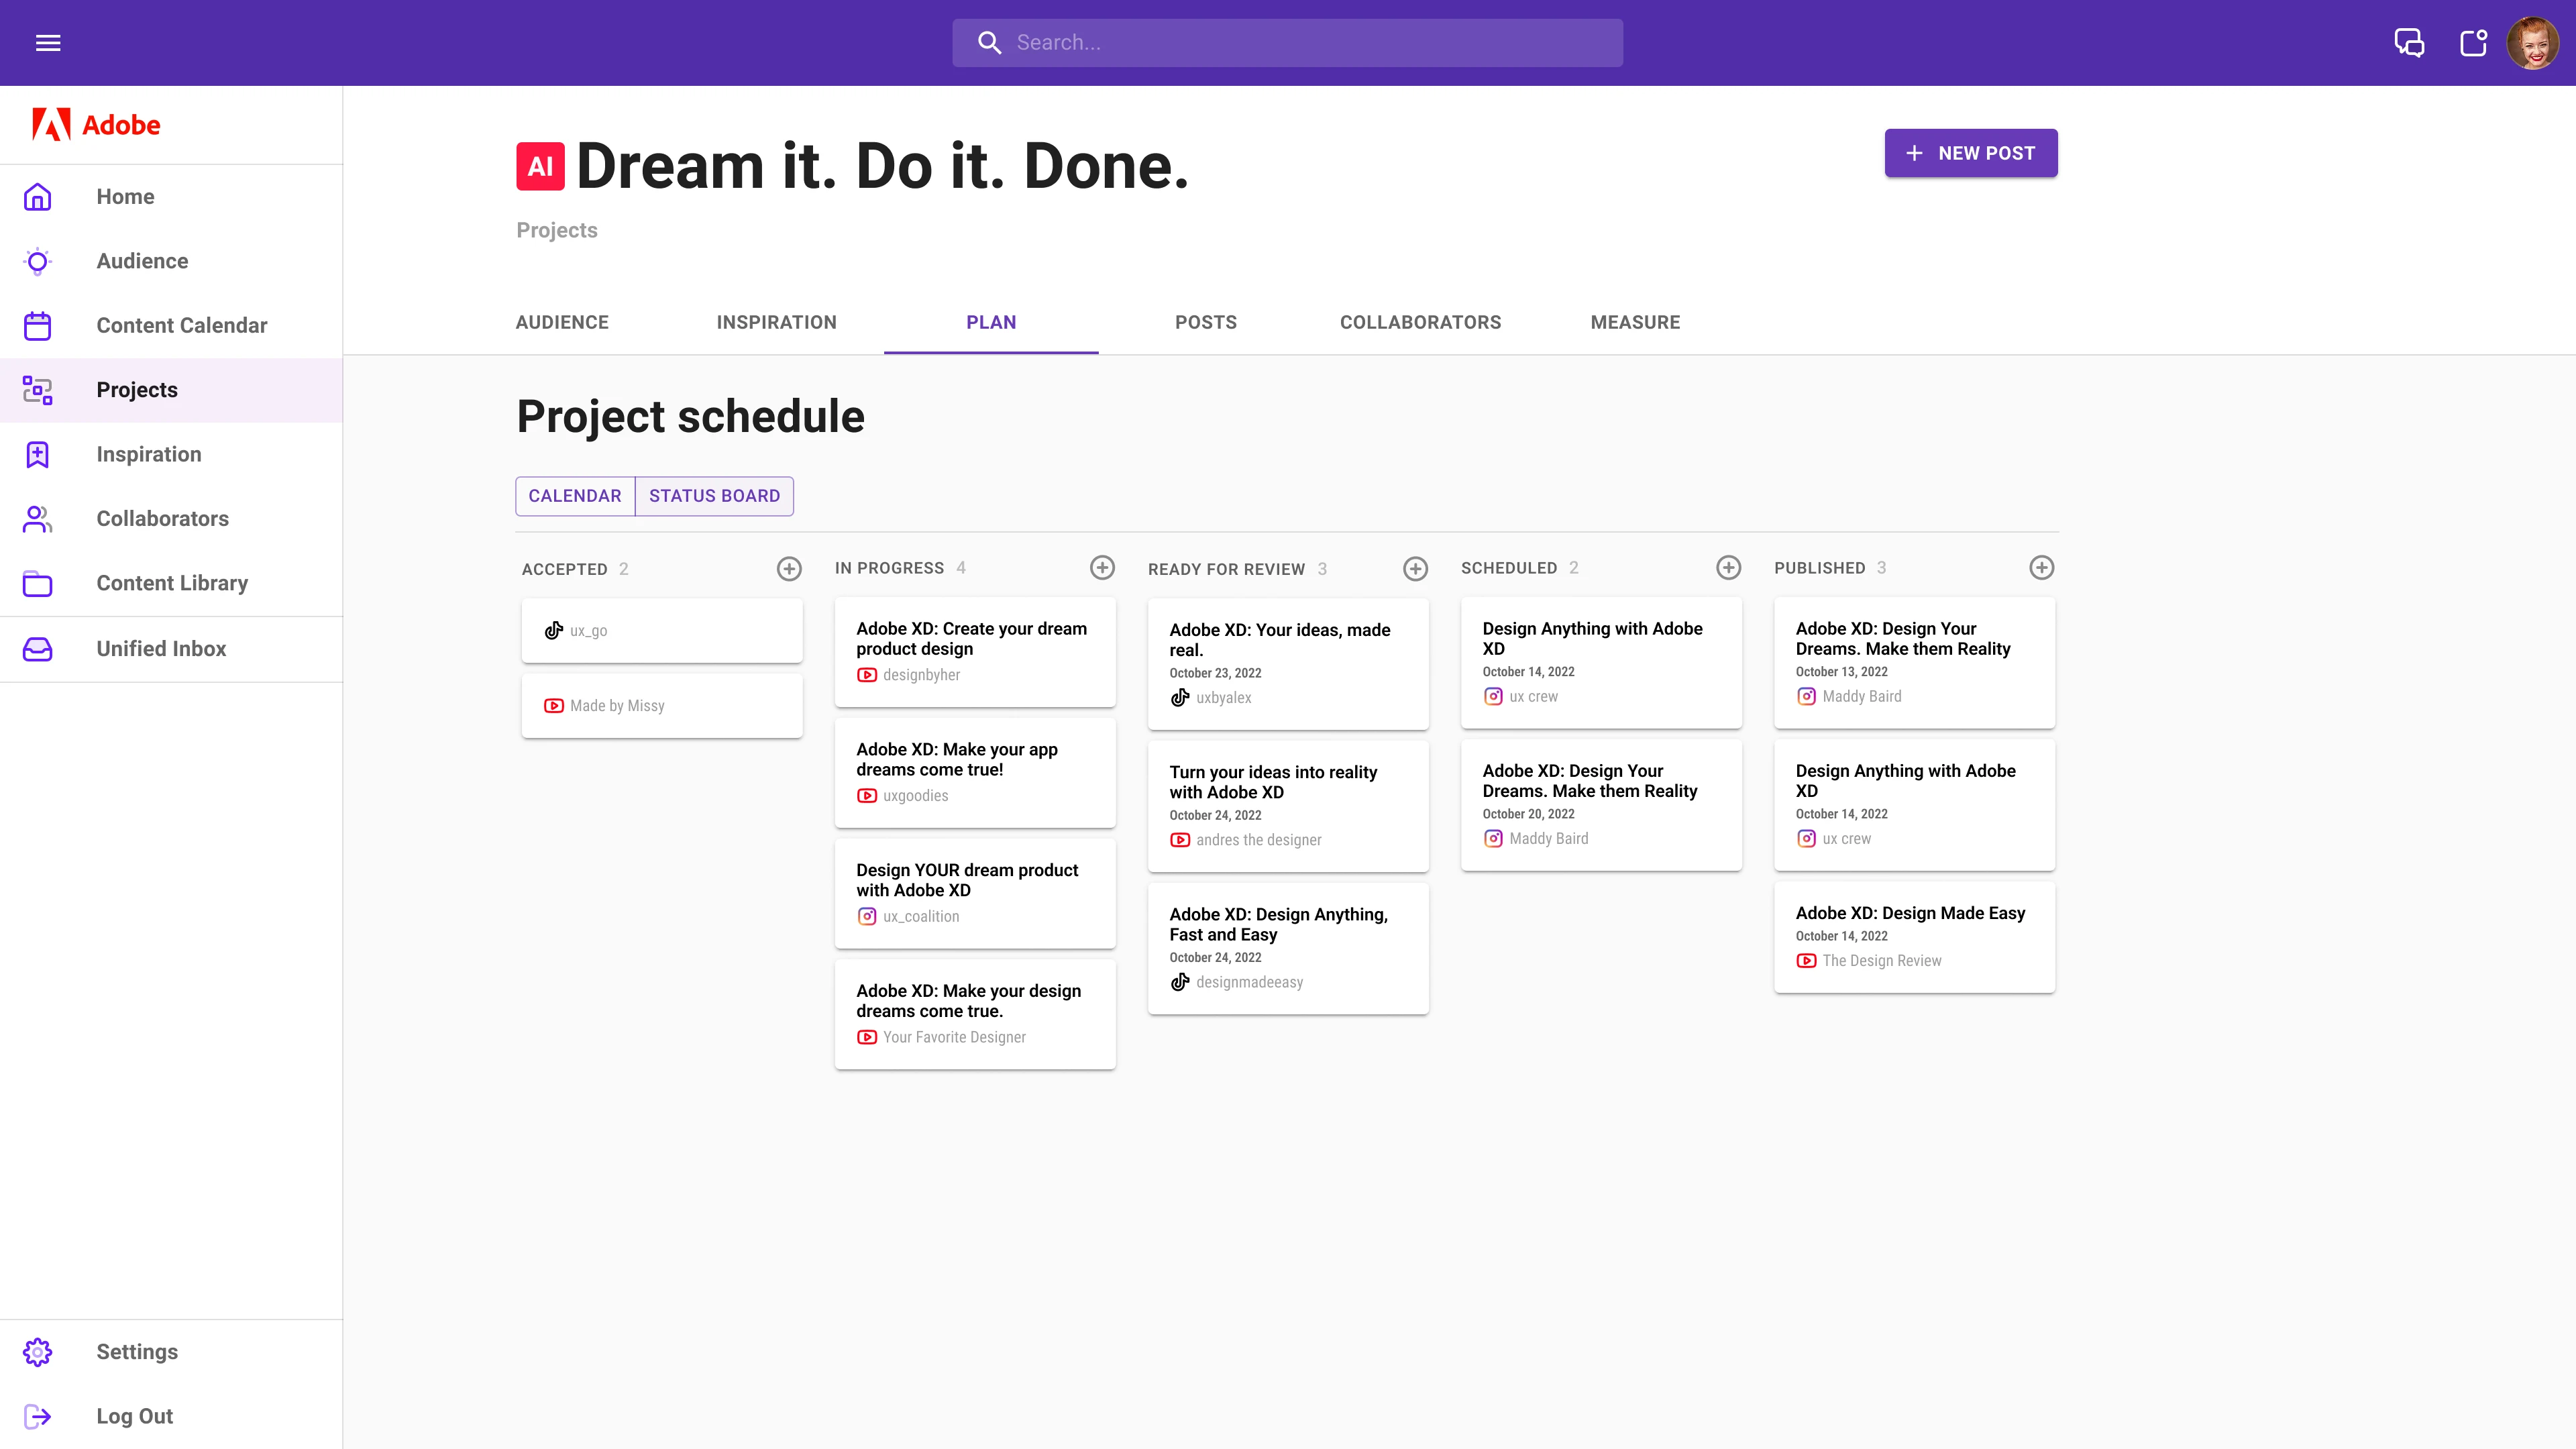Click the Content Calendar calendar icon
Screen dimensions: 2576x1449
tap(38, 326)
